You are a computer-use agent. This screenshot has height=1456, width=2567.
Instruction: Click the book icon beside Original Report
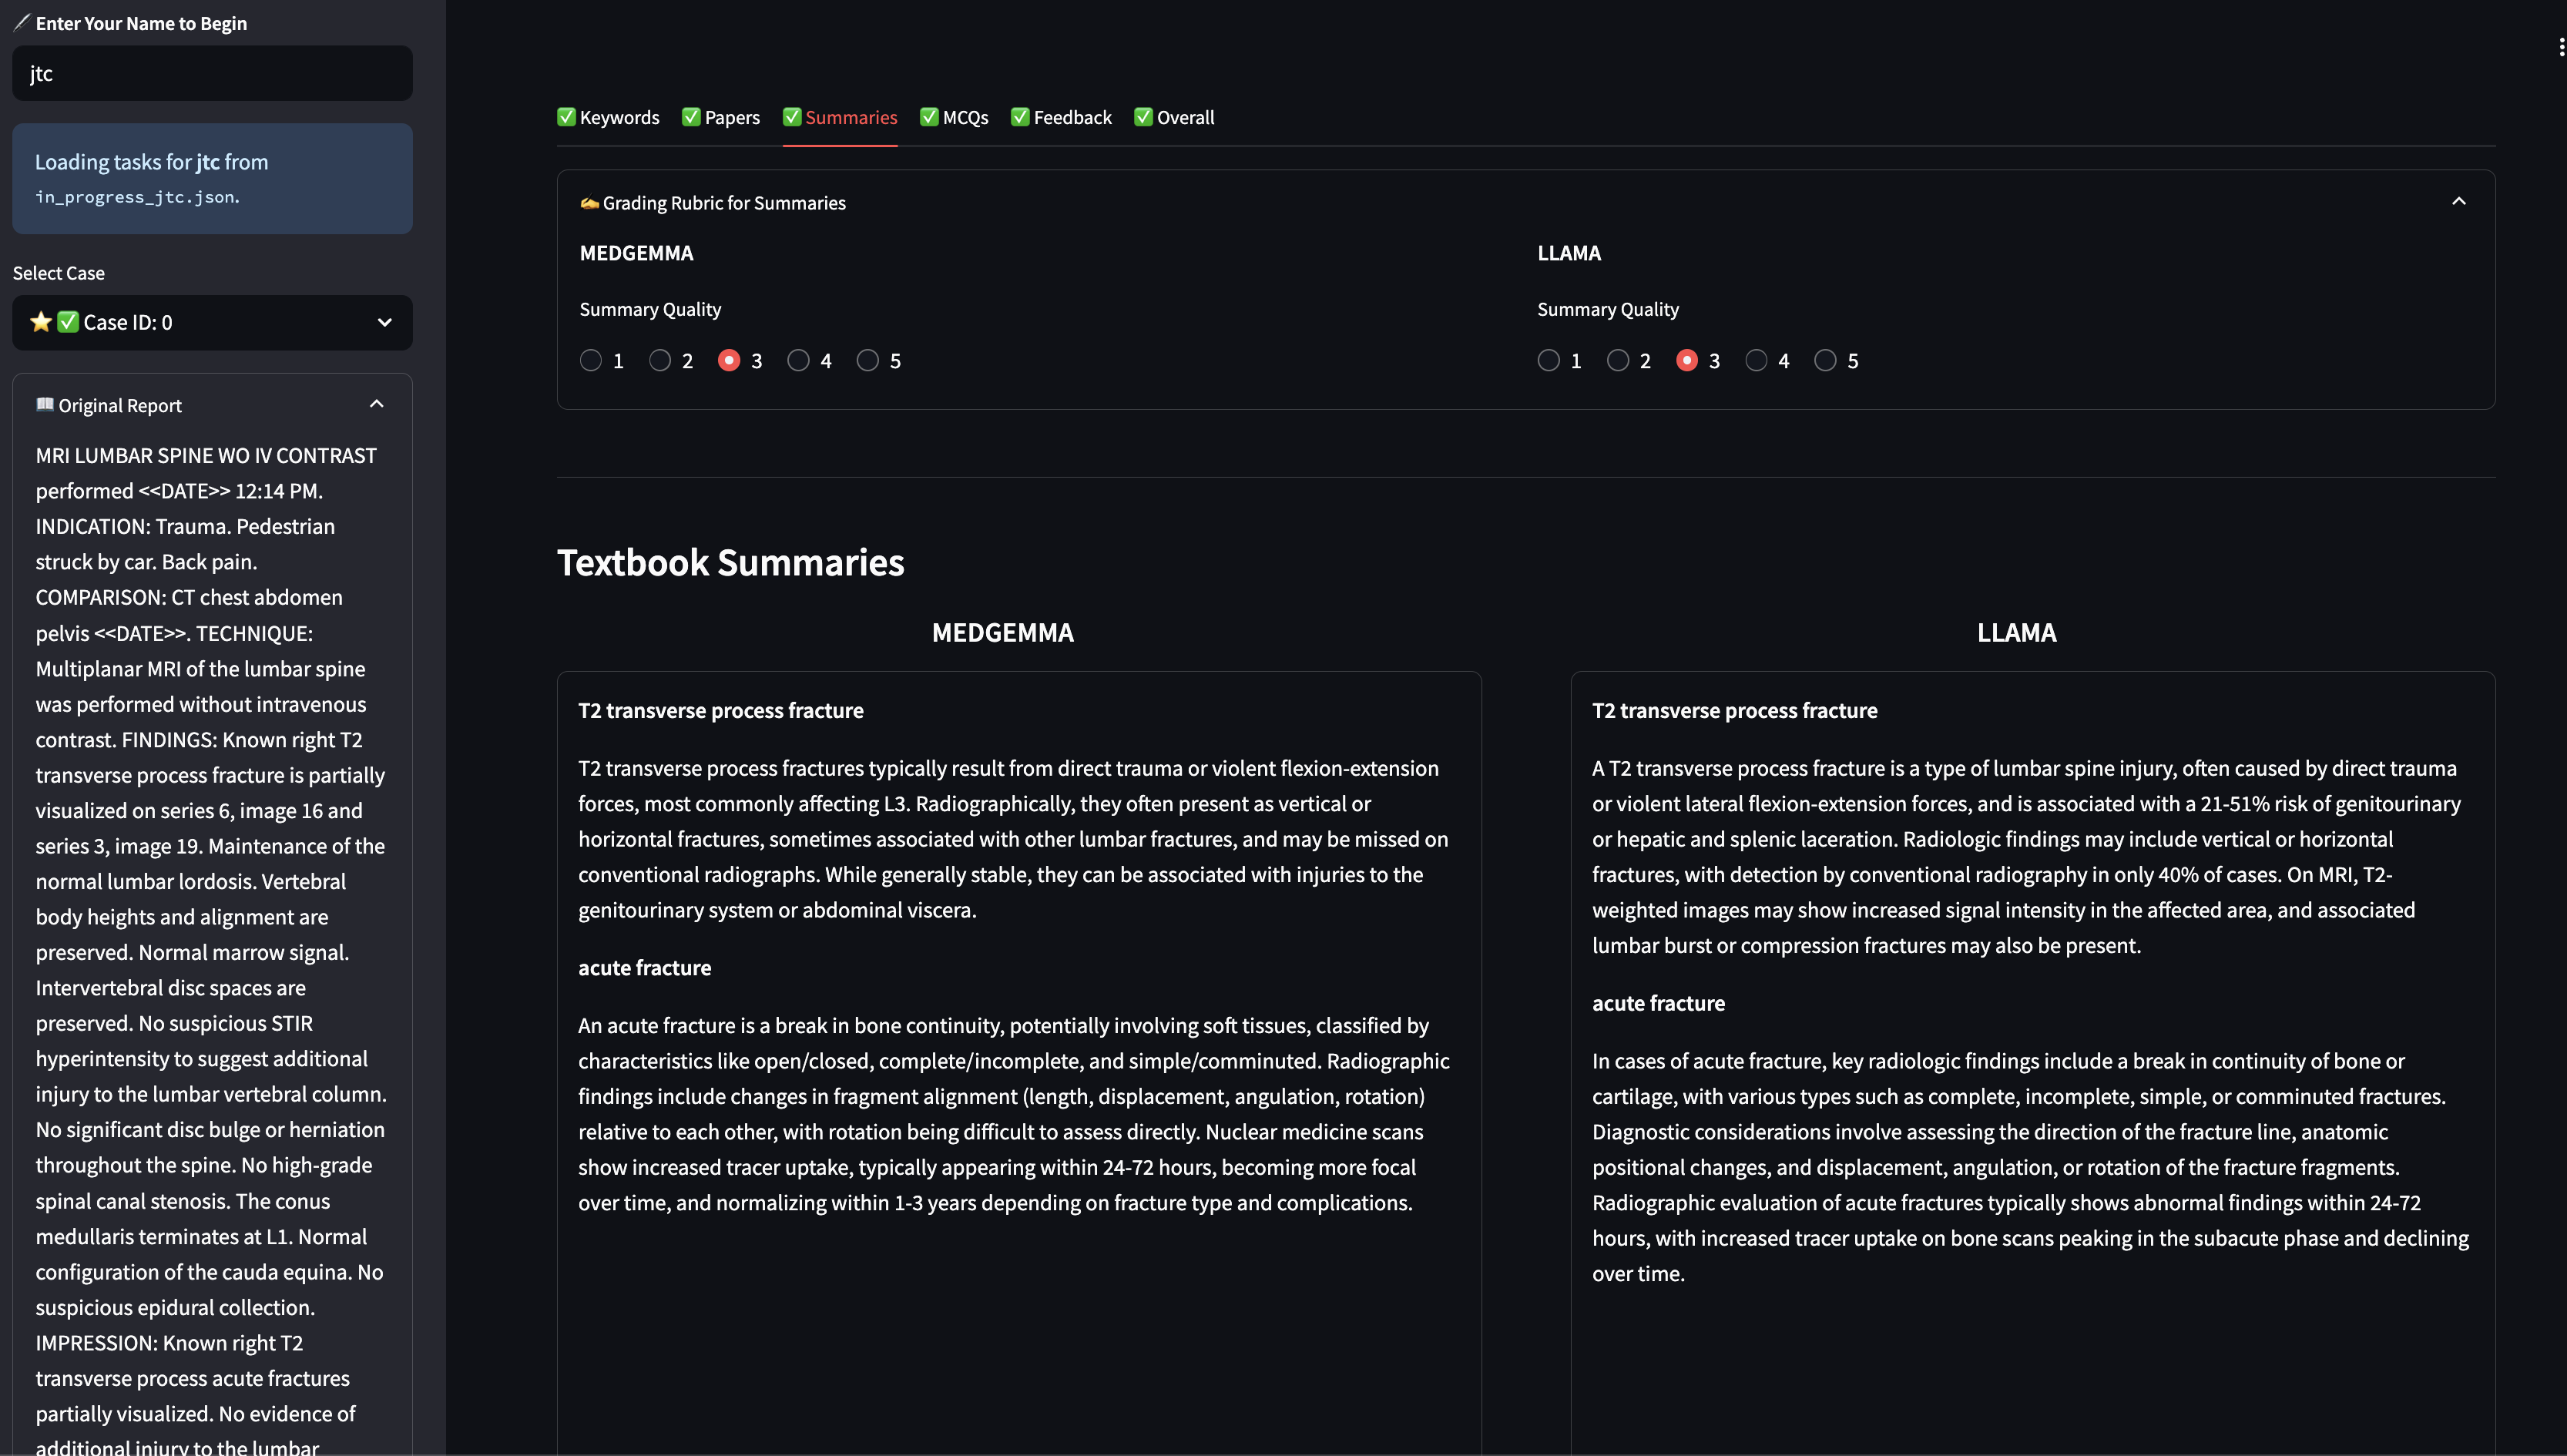(44, 405)
